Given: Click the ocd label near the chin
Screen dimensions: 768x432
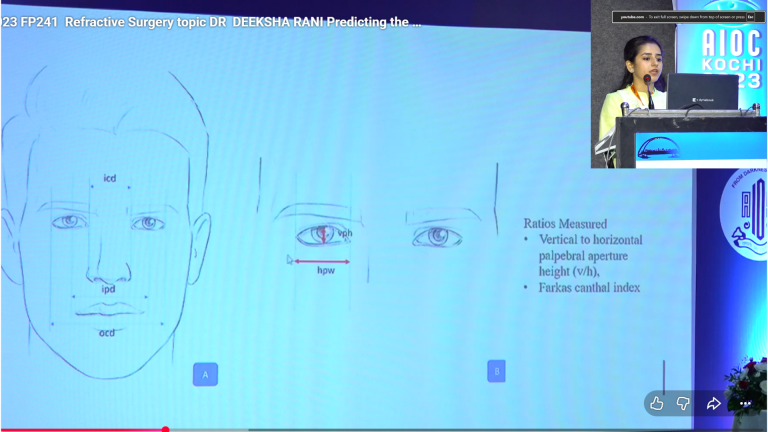Looking at the screenshot, I should pyautogui.click(x=107, y=333).
